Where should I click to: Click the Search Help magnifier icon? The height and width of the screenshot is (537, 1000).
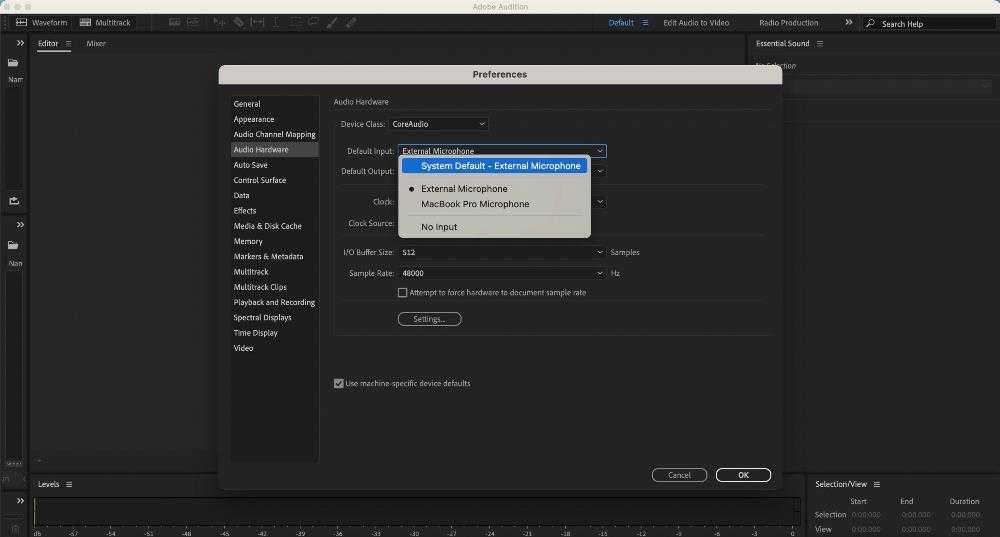point(871,23)
